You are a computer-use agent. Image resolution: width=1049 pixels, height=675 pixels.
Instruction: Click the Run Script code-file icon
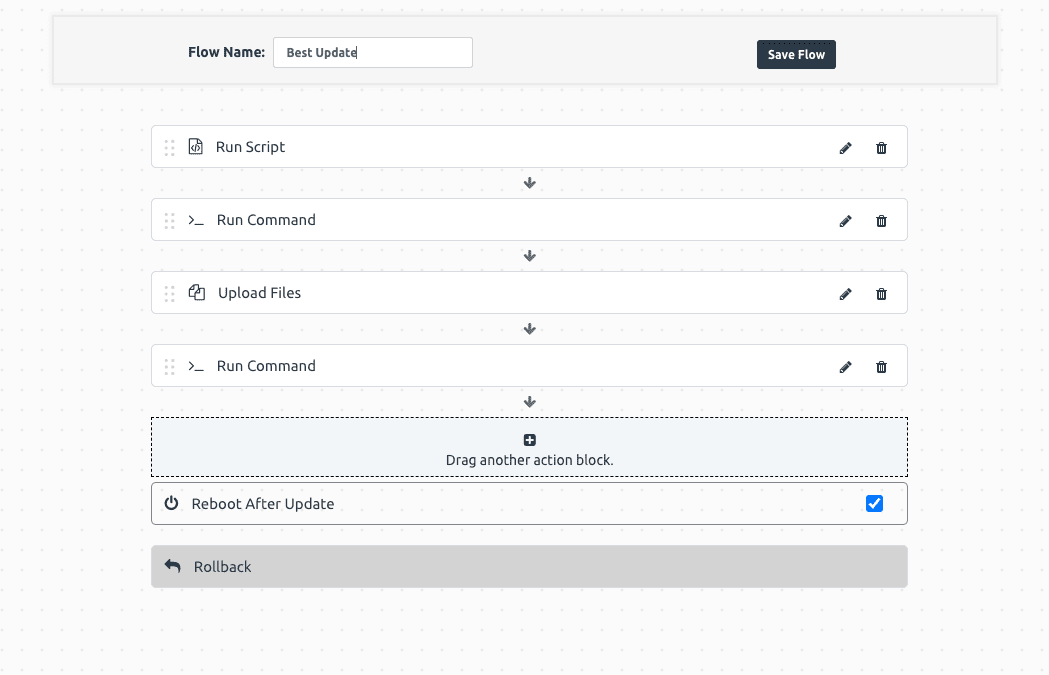click(x=195, y=147)
